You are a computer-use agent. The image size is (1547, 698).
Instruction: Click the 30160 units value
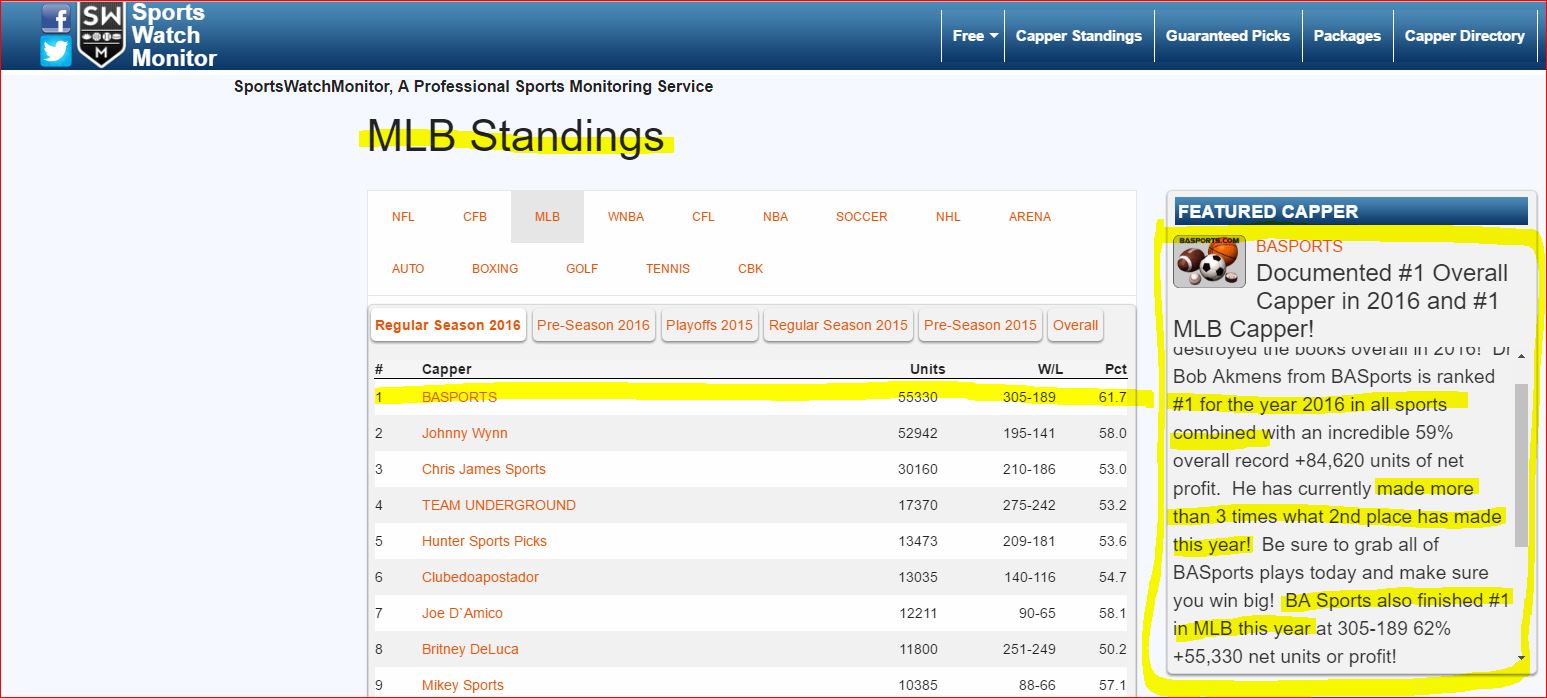(x=918, y=469)
